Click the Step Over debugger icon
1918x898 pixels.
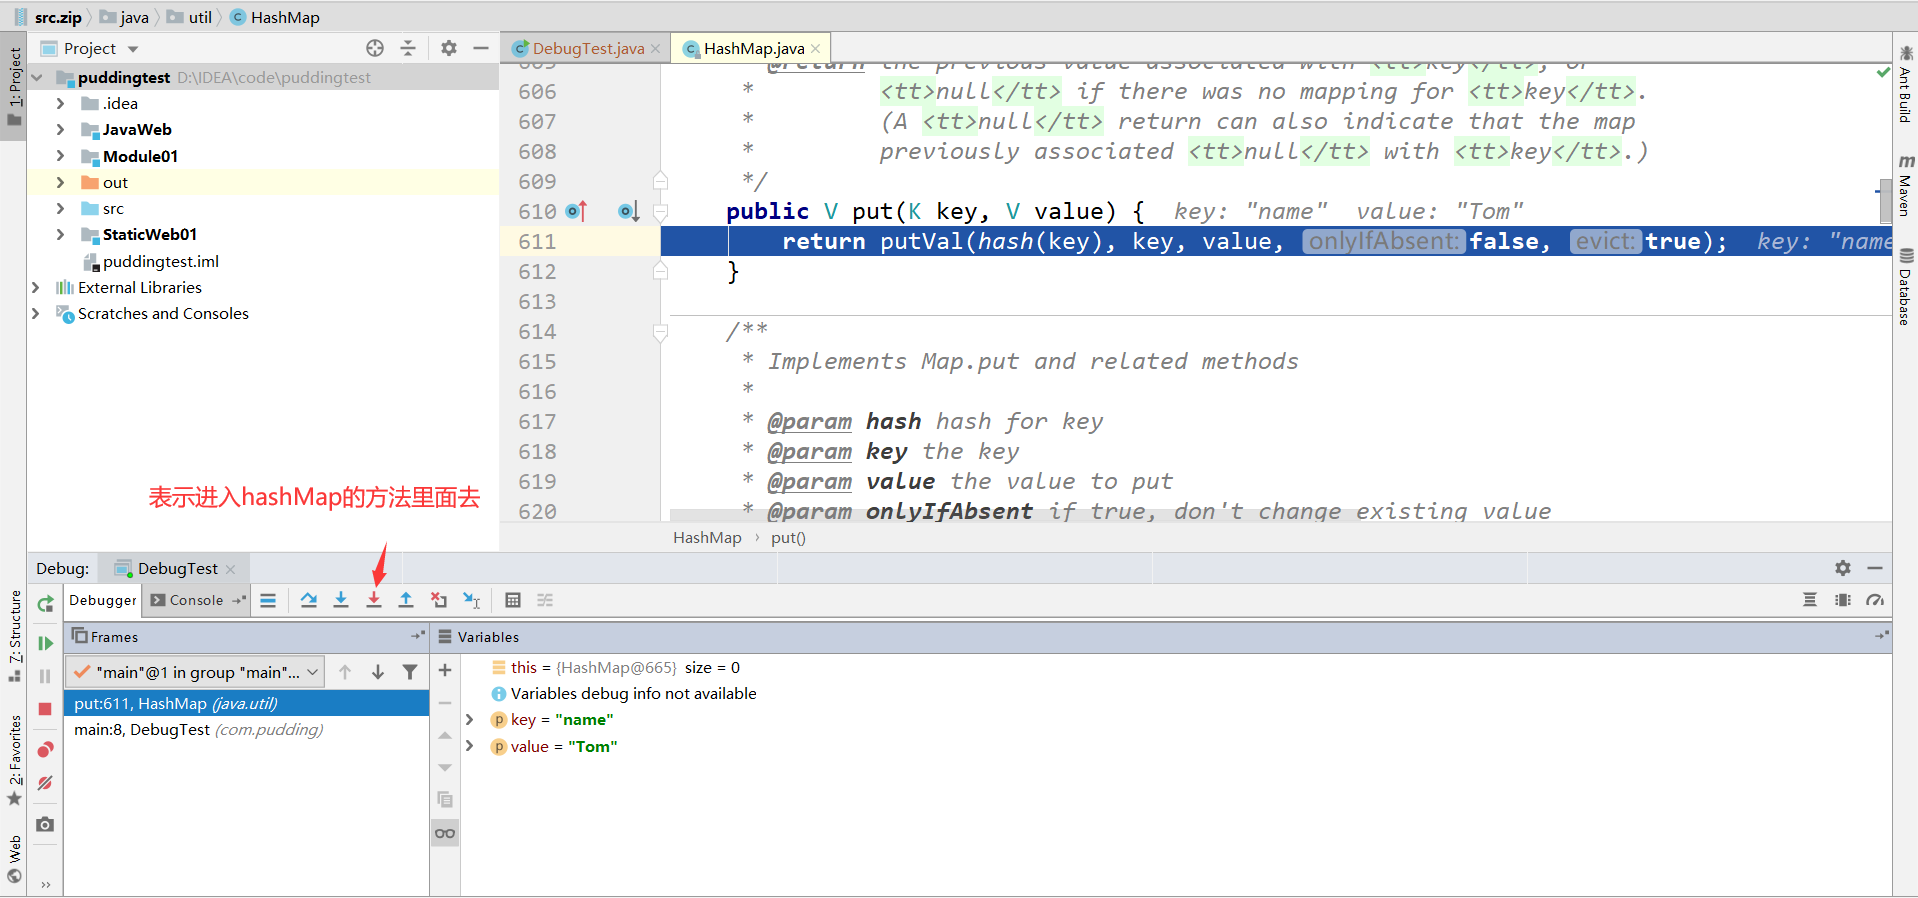coord(309,600)
